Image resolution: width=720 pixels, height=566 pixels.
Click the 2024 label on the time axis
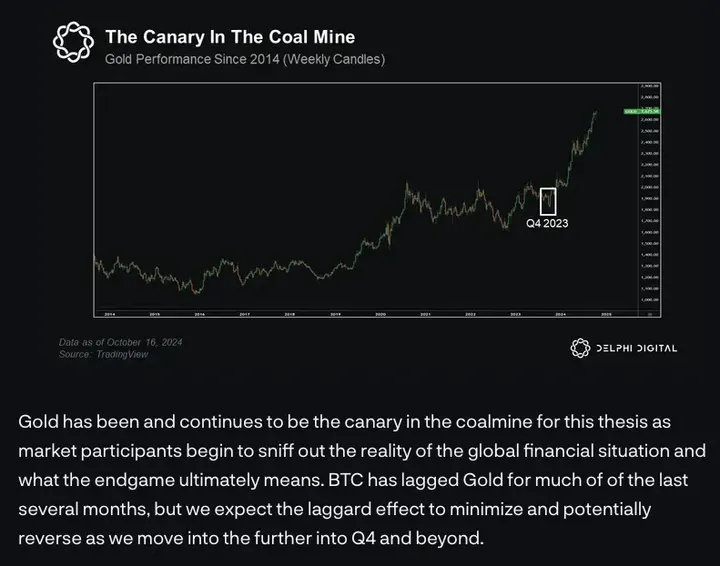pos(560,313)
